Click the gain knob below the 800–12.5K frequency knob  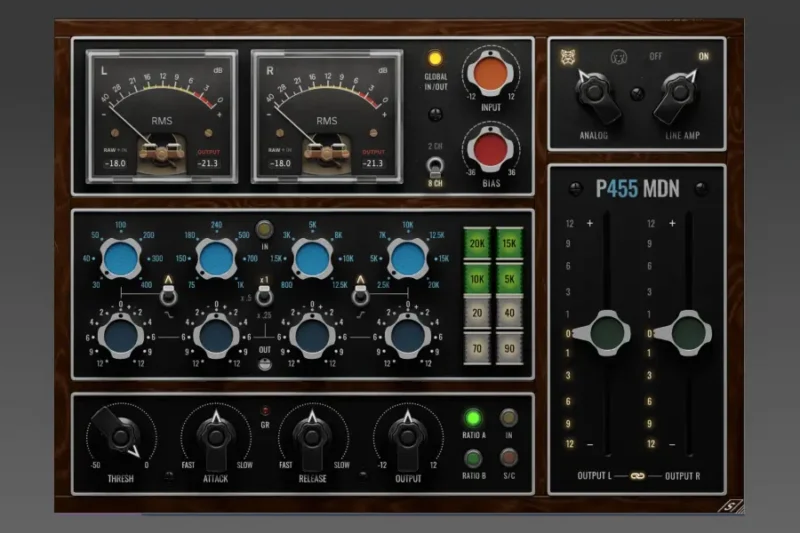[x=312, y=337]
